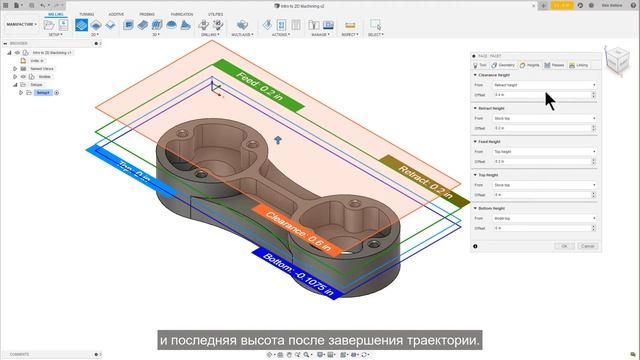
Task: Click the OK button
Action: (x=564, y=246)
